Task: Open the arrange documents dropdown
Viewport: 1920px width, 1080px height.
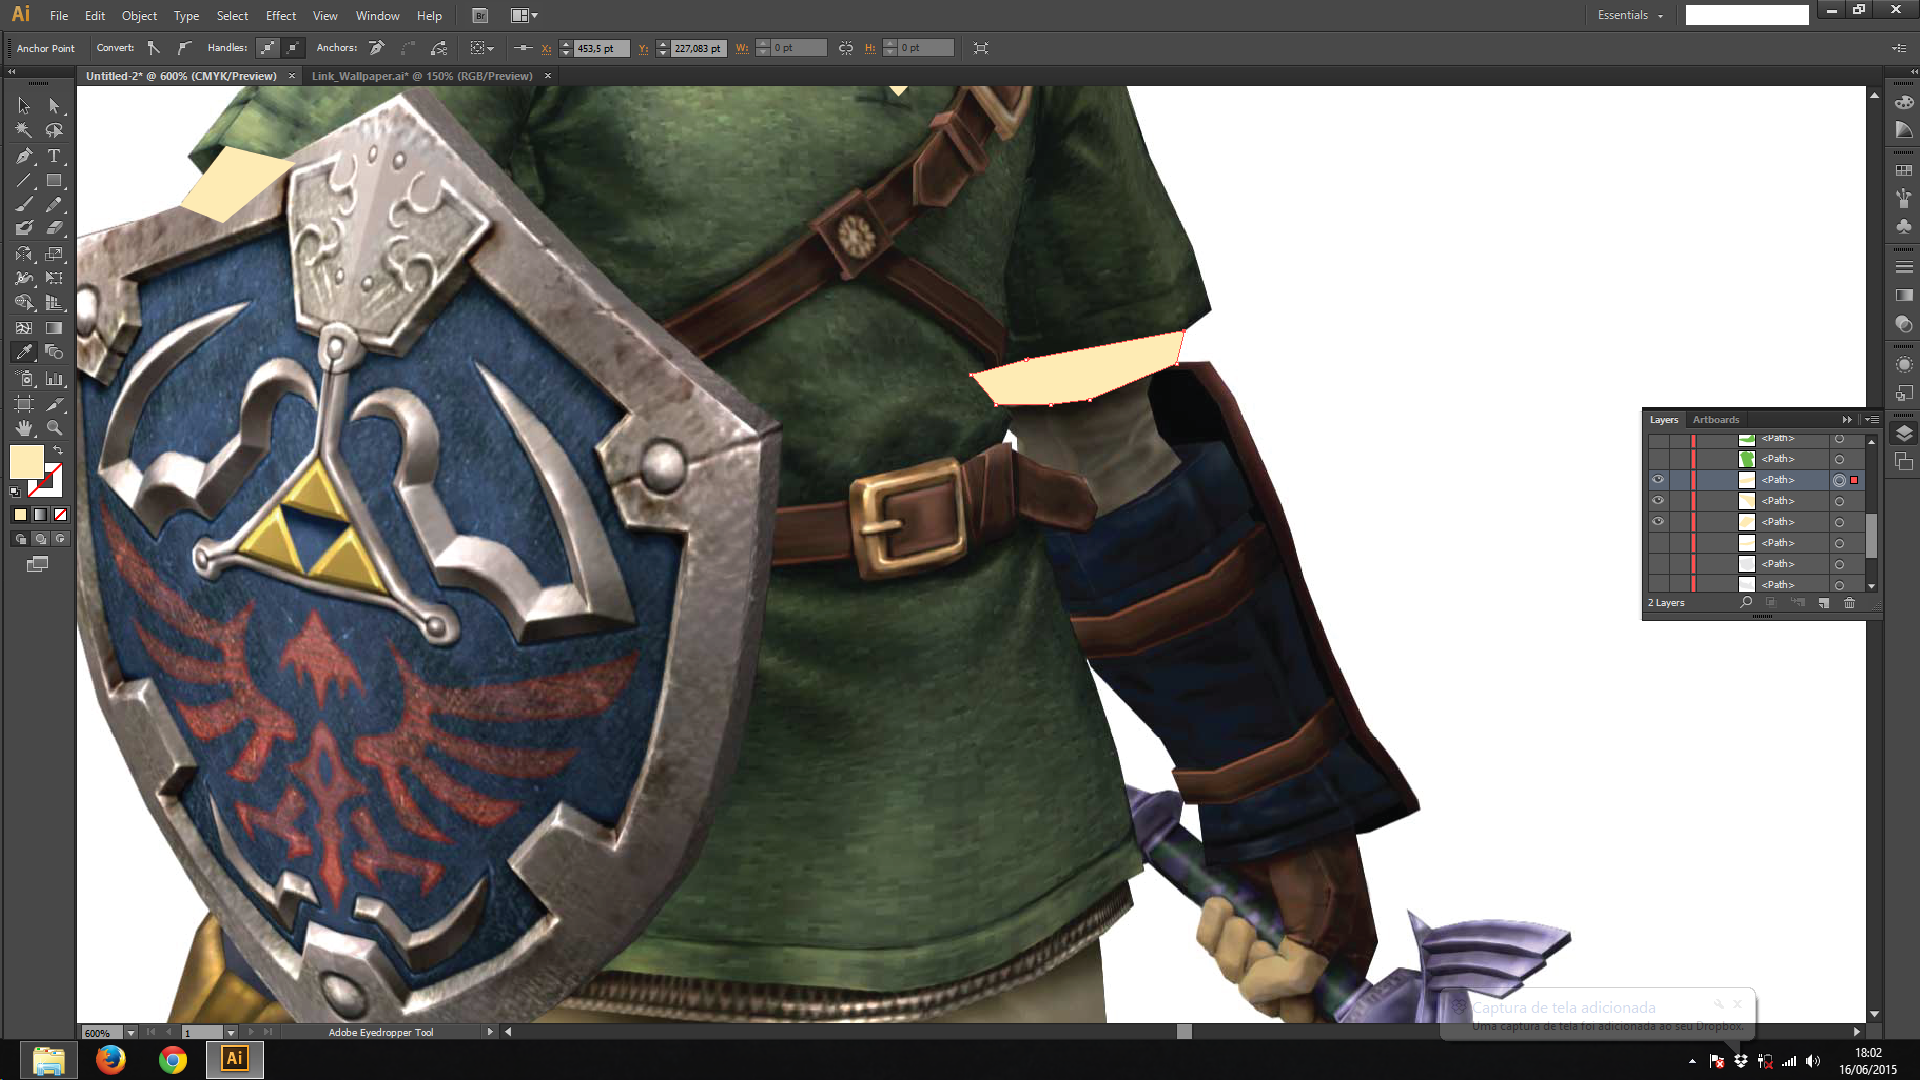Action: point(525,16)
